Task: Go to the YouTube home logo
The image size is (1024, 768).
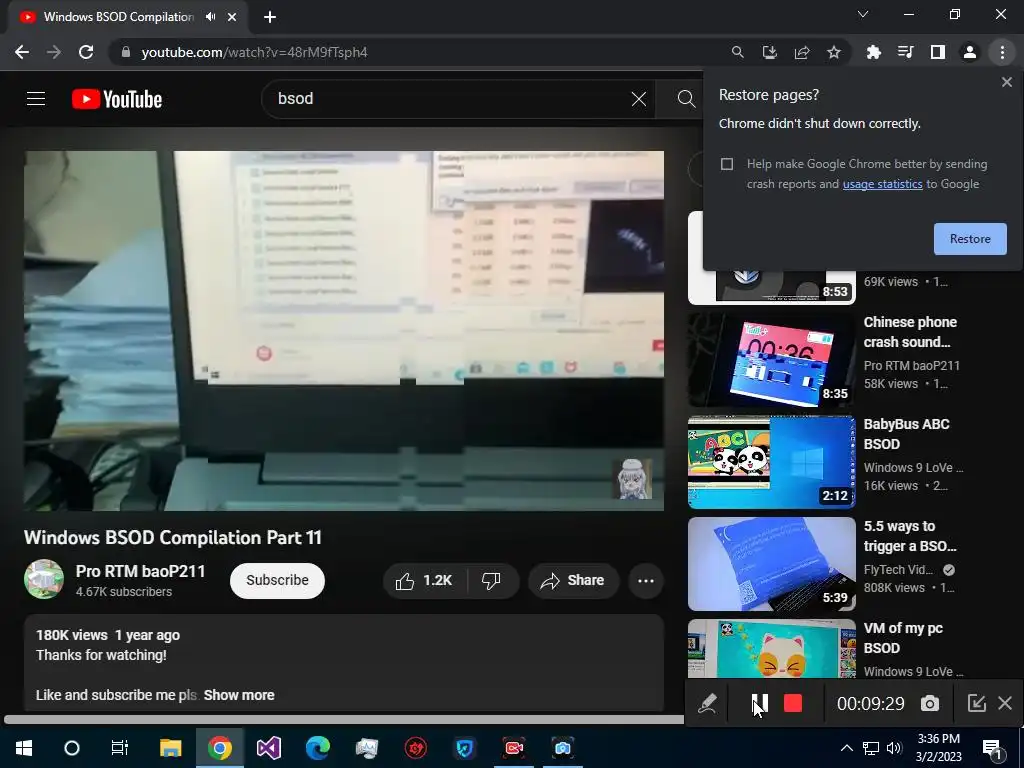Action: pyautogui.click(x=117, y=99)
